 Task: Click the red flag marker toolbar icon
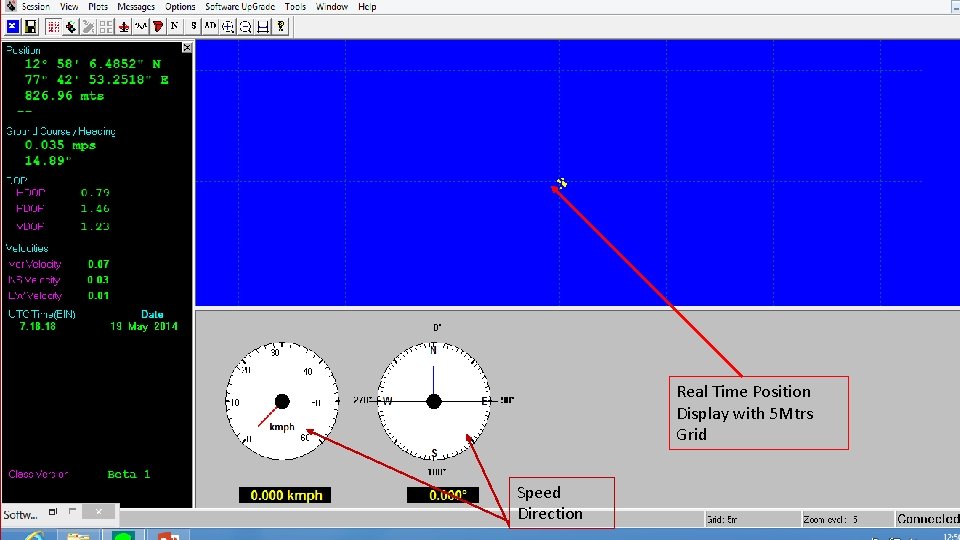point(158,26)
